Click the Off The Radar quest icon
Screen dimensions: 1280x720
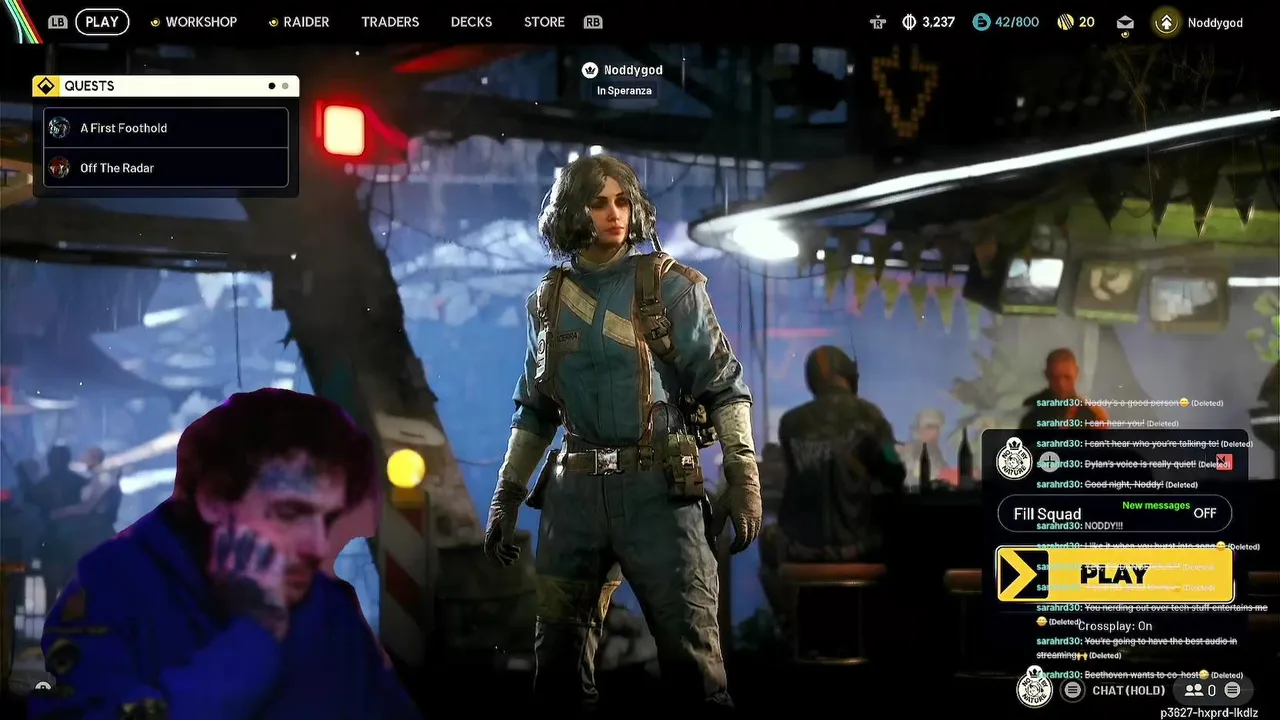[x=60, y=168]
